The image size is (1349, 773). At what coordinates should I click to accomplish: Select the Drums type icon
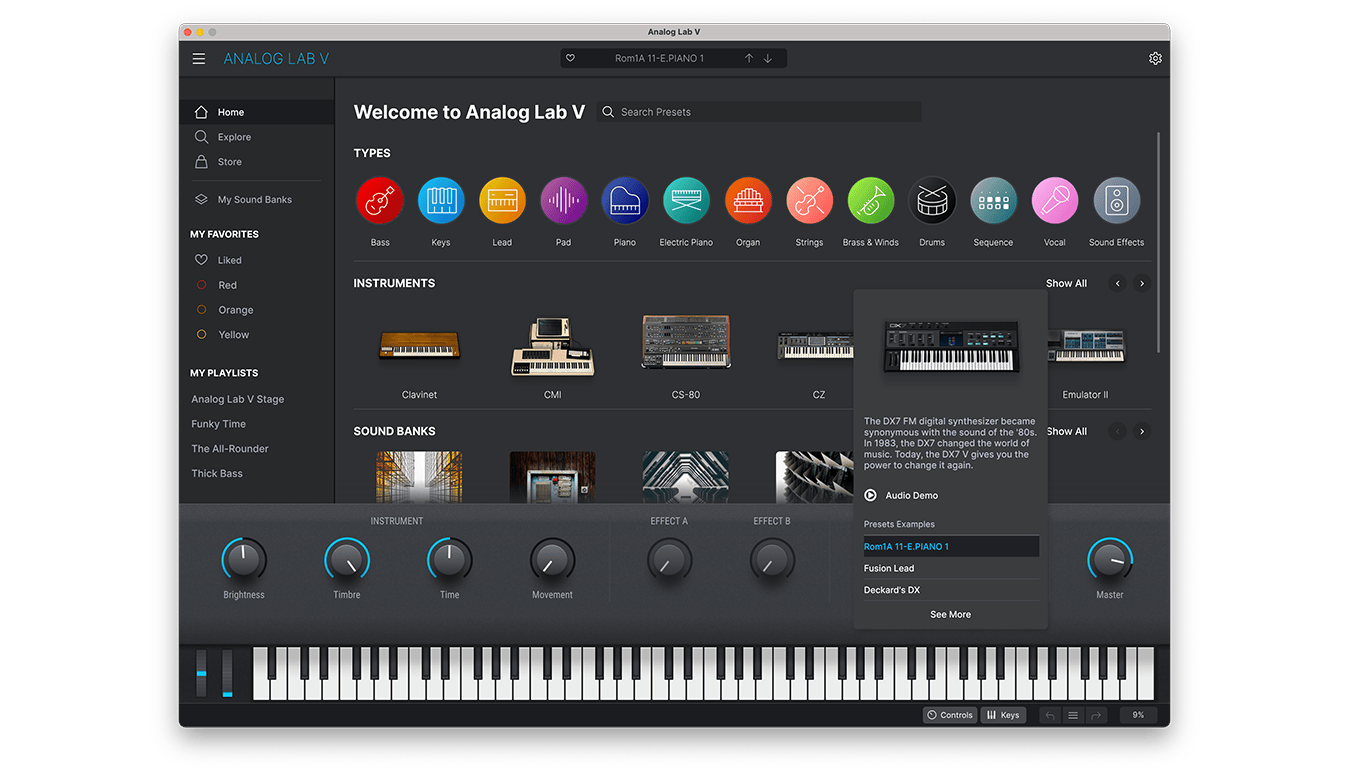(932, 199)
